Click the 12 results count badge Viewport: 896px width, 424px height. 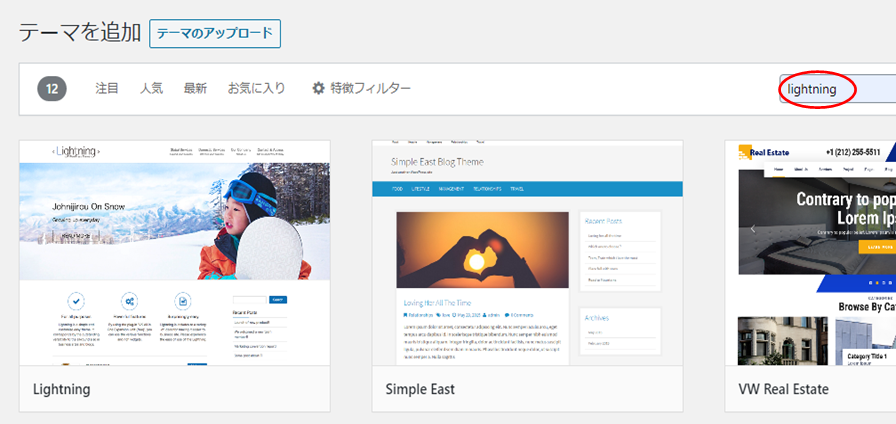point(52,89)
